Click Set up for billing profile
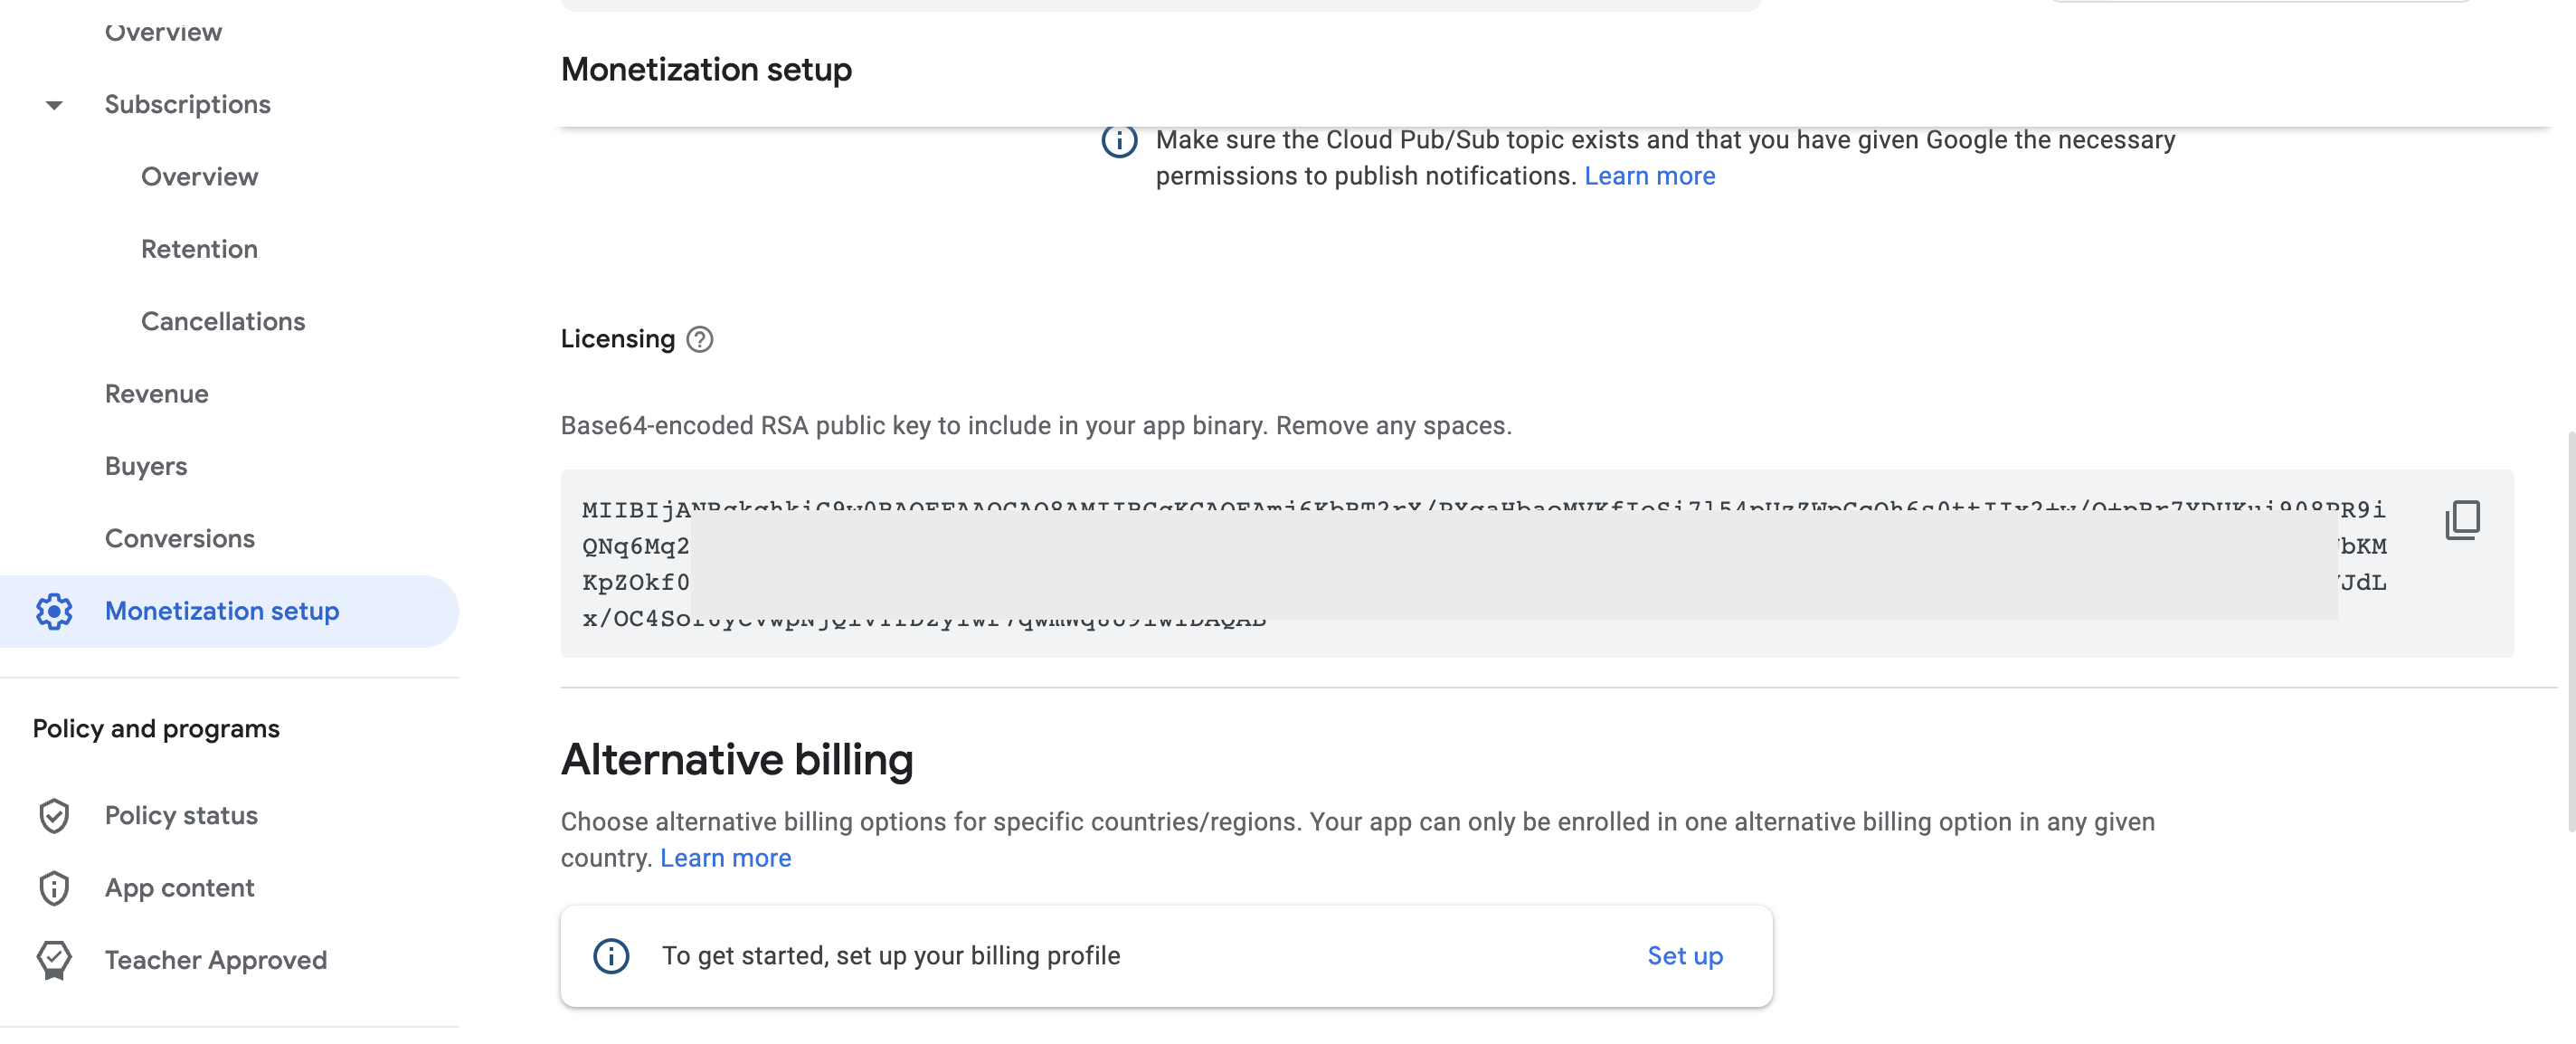The height and width of the screenshot is (1044, 2576). point(1684,956)
